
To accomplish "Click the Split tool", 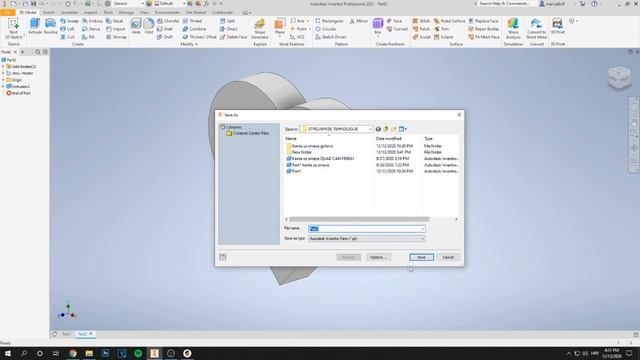I will tap(227, 21).
